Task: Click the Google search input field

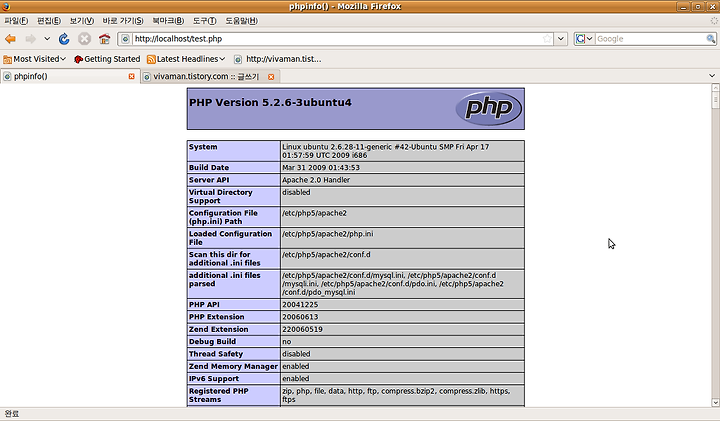Action: click(x=650, y=39)
